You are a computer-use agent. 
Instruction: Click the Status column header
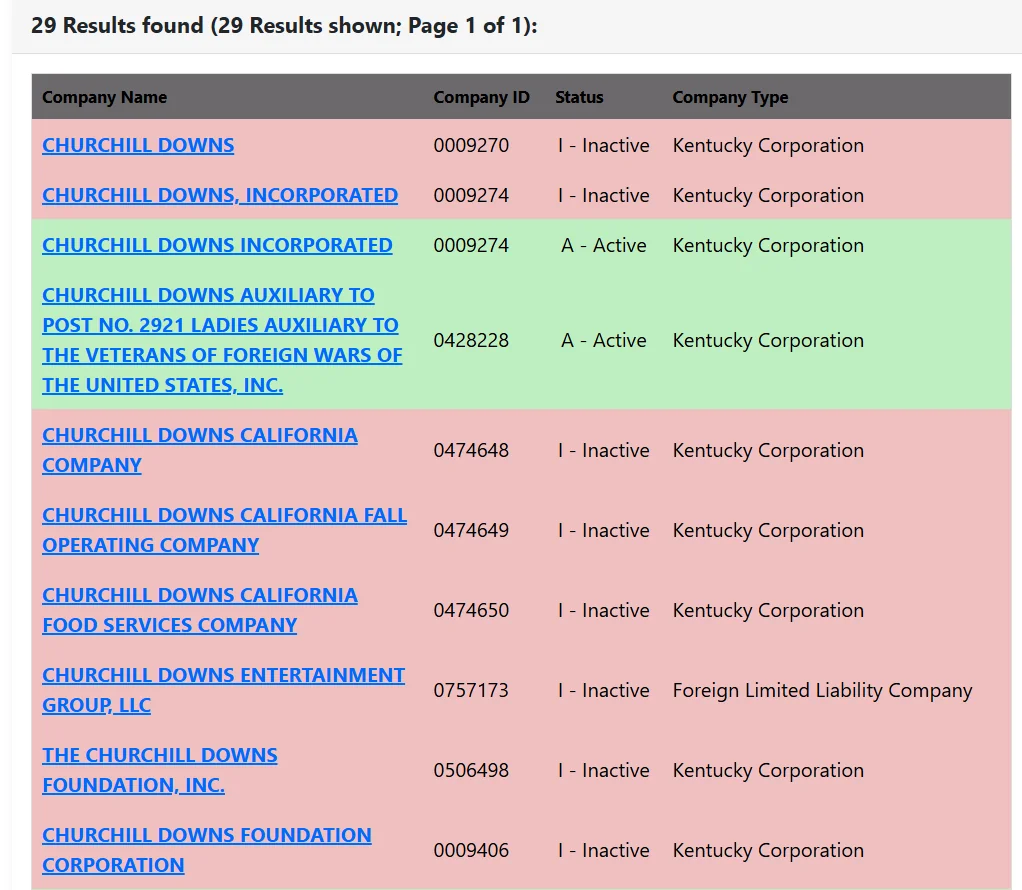[579, 97]
